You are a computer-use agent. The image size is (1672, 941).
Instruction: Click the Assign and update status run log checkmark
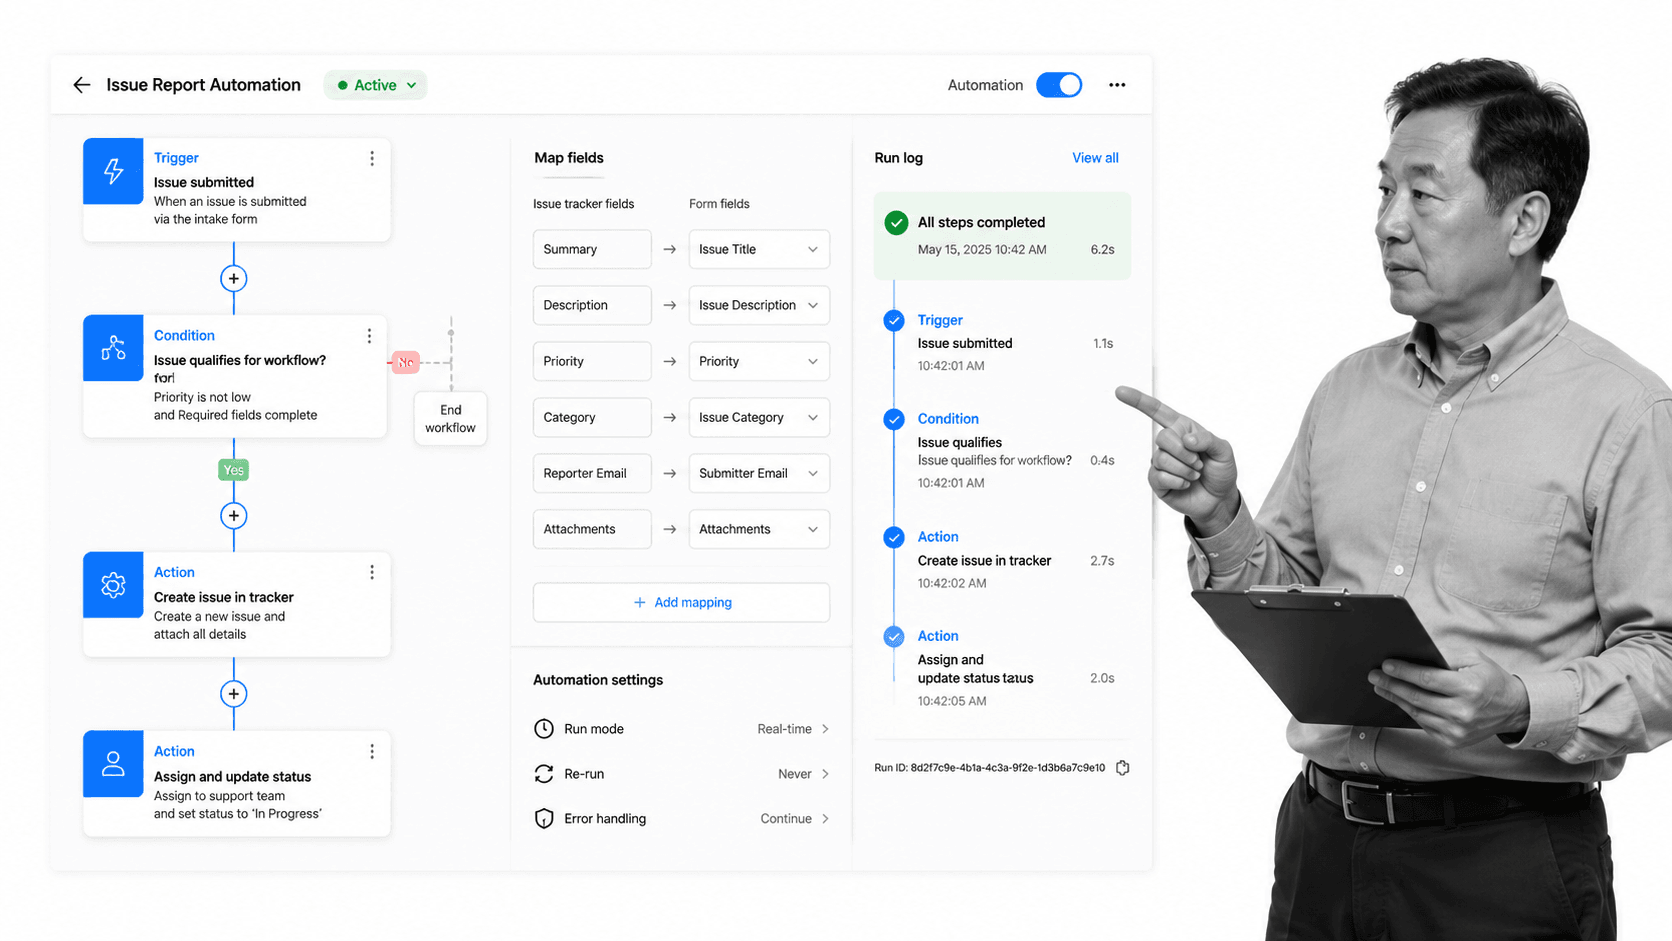[894, 637]
